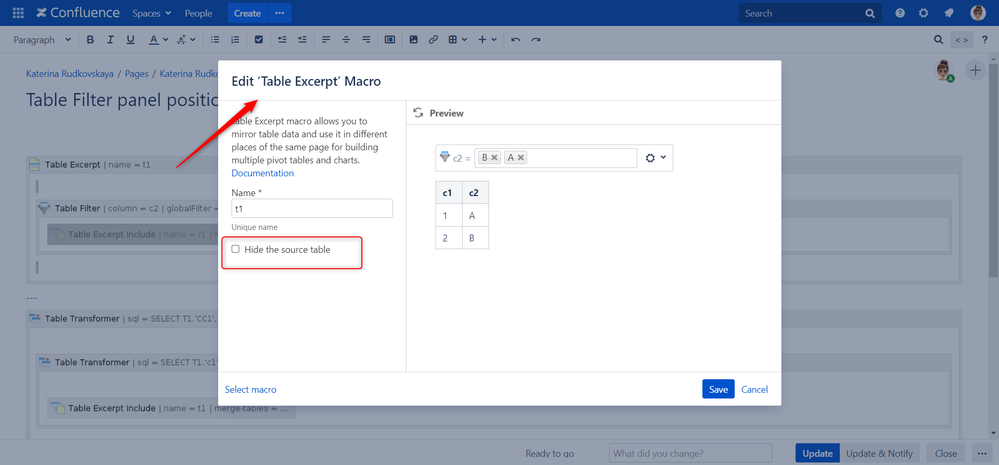
Task: Insert a task list checkbox
Action: (x=259, y=39)
